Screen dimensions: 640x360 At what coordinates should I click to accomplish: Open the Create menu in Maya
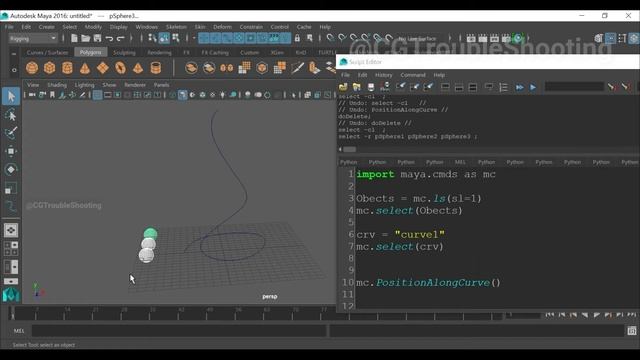47,27
